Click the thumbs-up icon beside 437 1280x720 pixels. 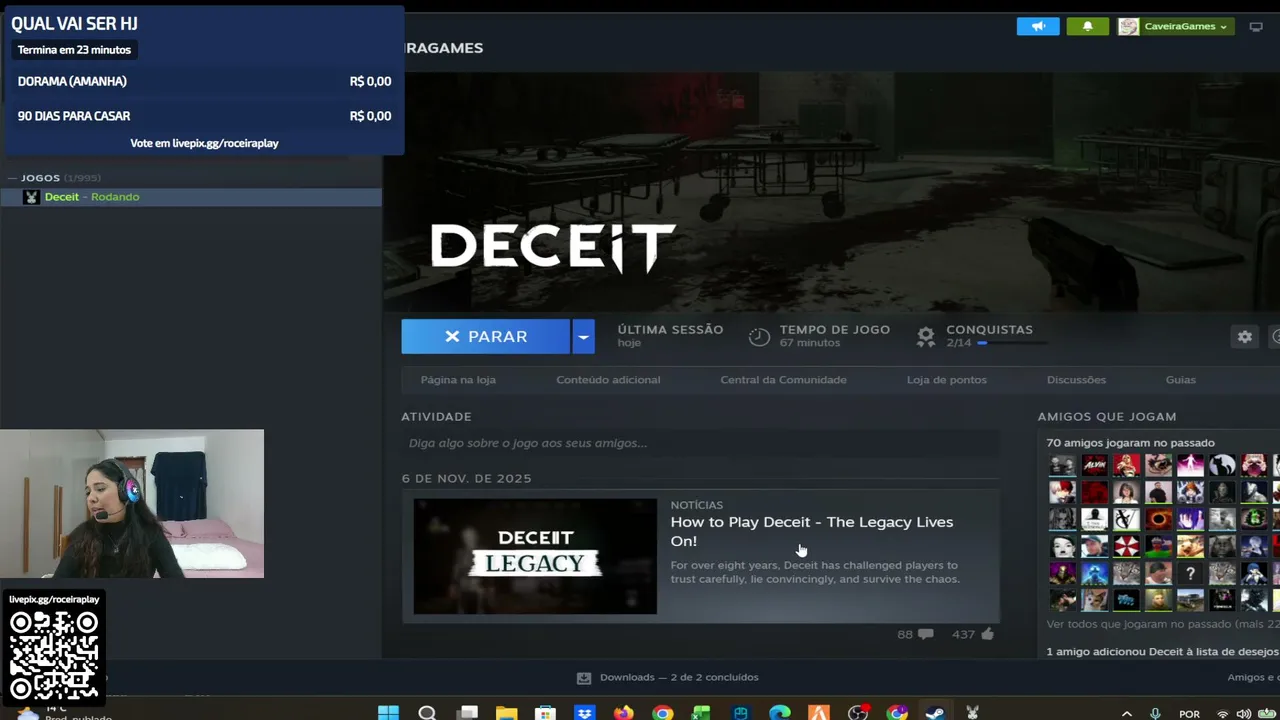(987, 634)
